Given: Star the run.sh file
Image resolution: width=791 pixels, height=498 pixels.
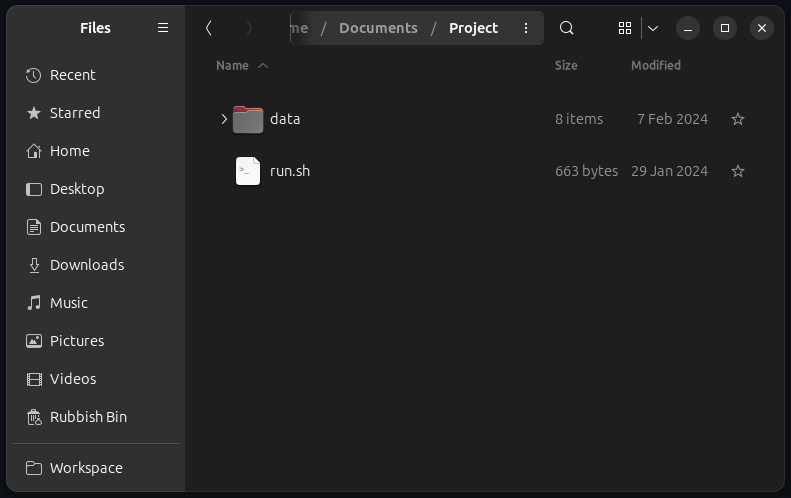Looking at the screenshot, I should 738,171.
